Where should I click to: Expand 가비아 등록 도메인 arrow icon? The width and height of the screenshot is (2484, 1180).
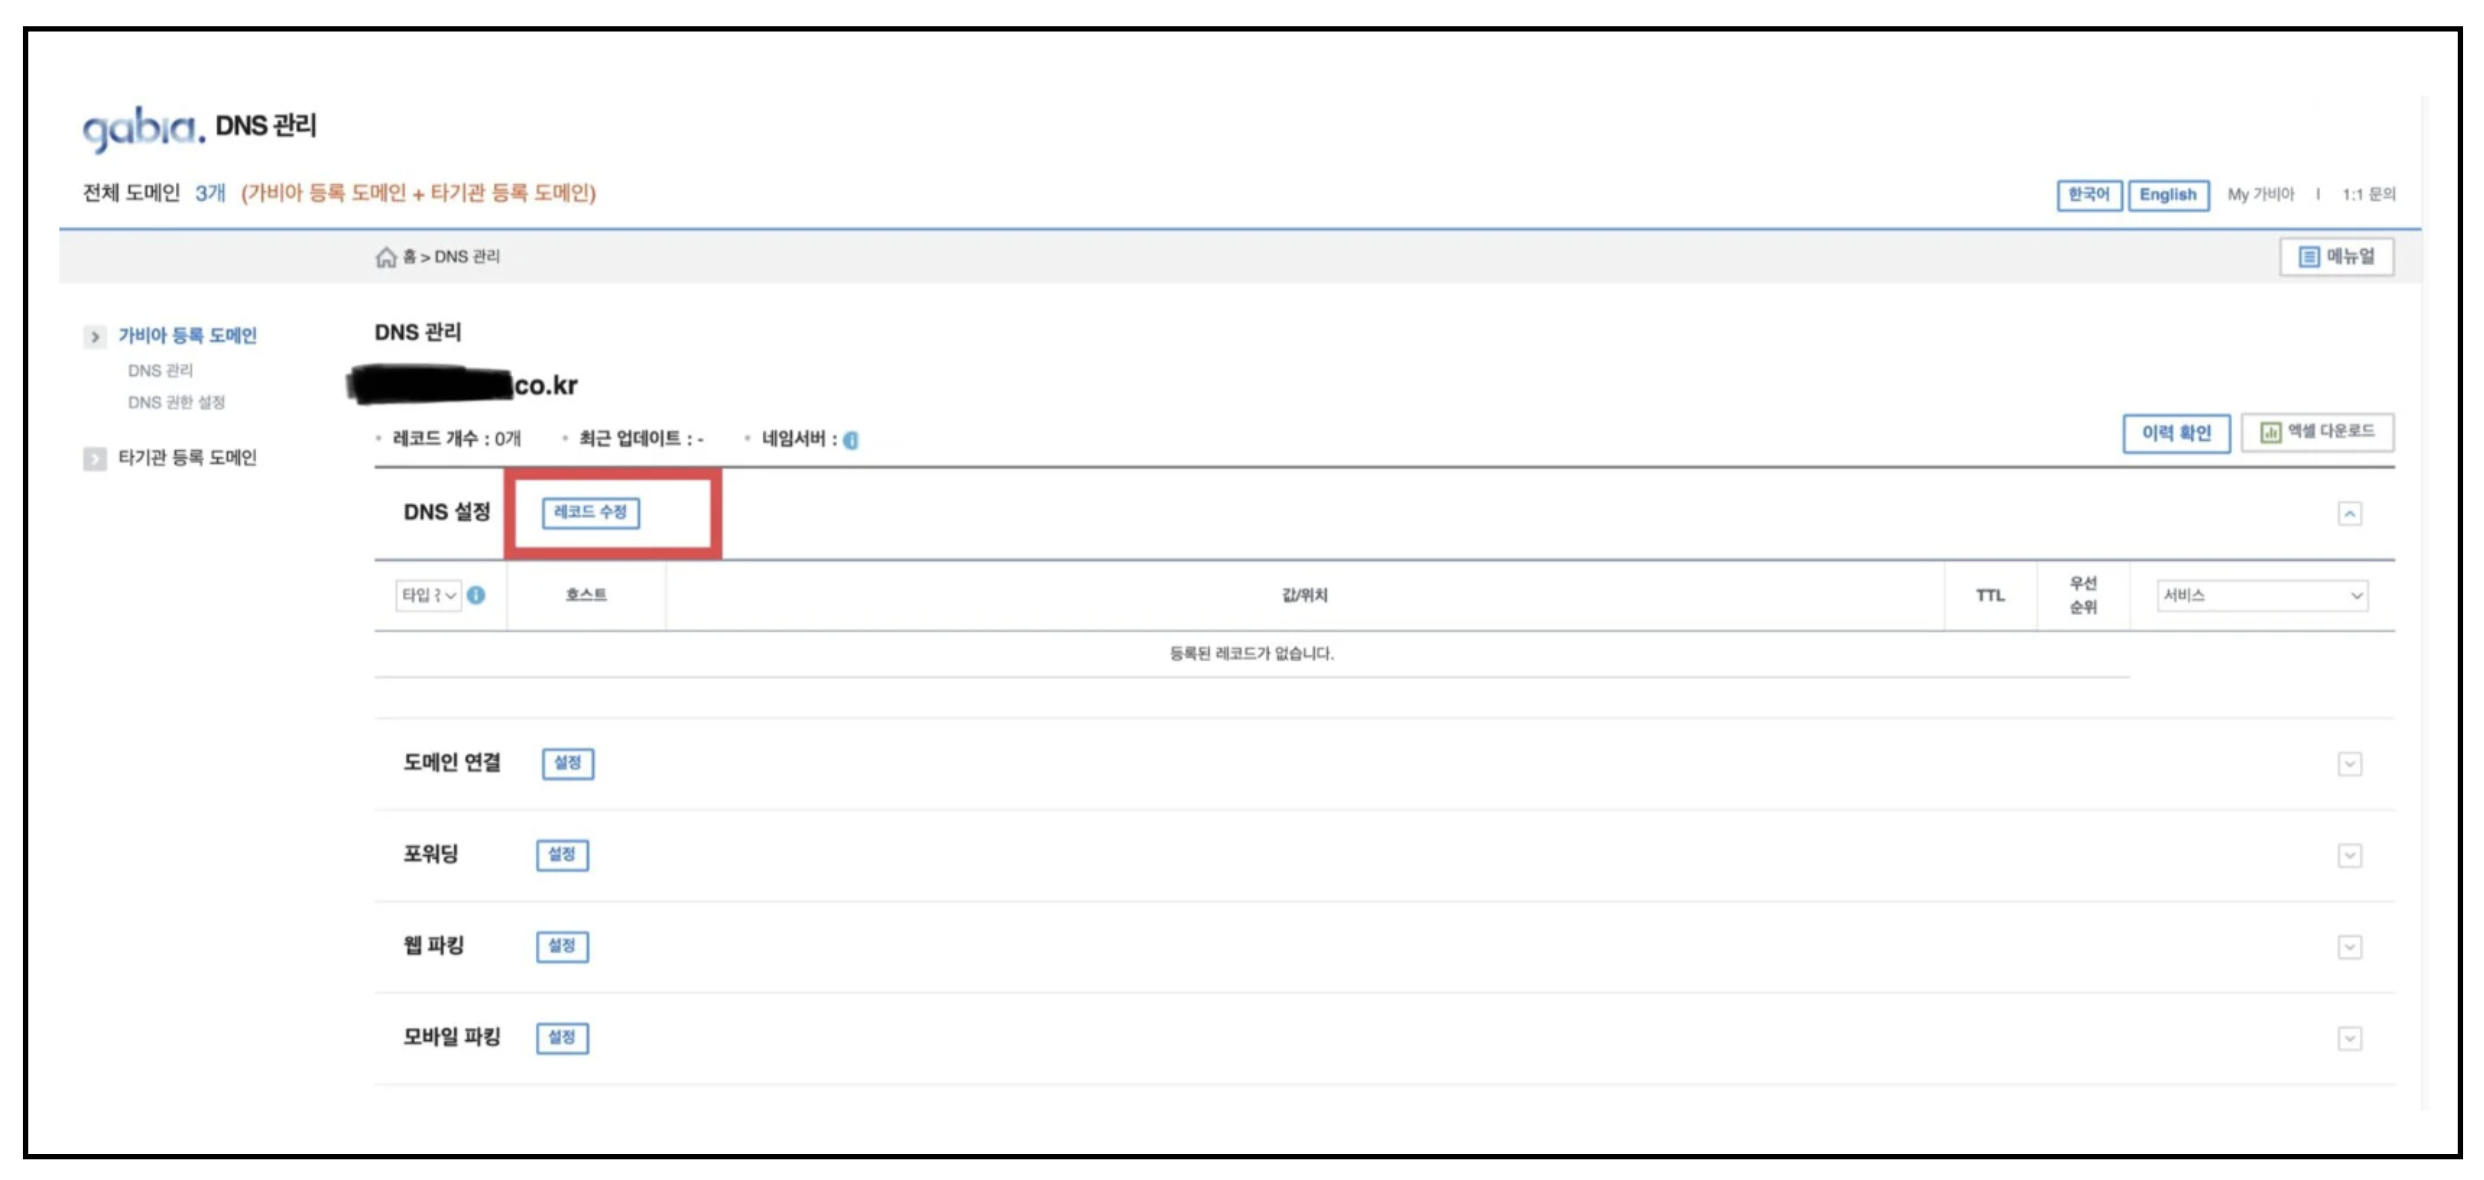[95, 337]
